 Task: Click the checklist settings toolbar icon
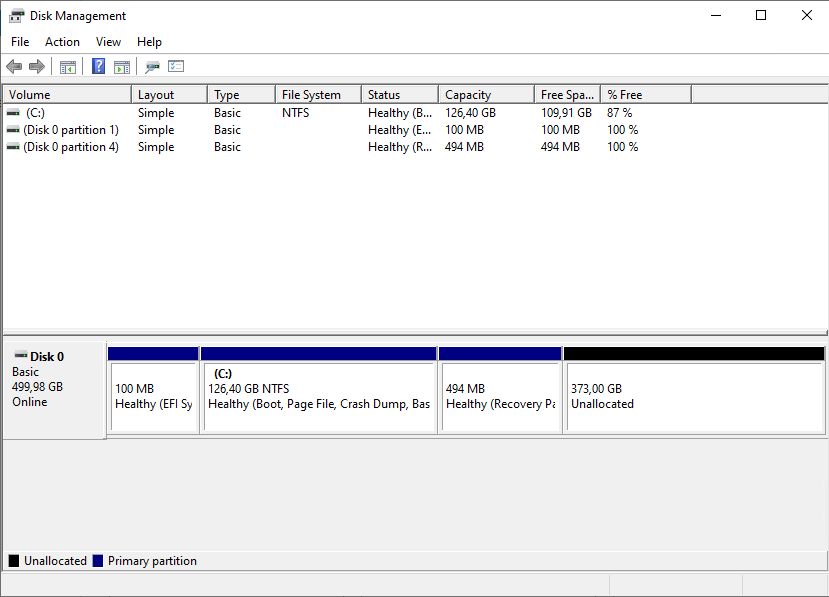pos(176,67)
